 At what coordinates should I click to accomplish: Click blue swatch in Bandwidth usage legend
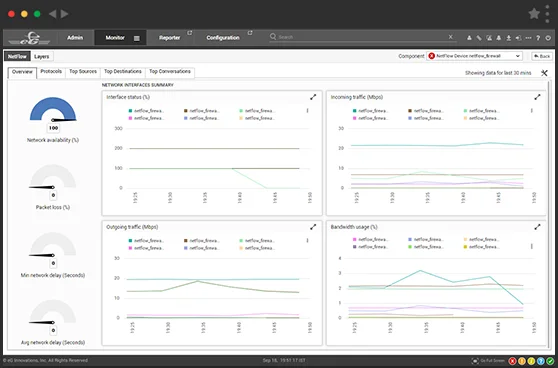(x=410, y=240)
